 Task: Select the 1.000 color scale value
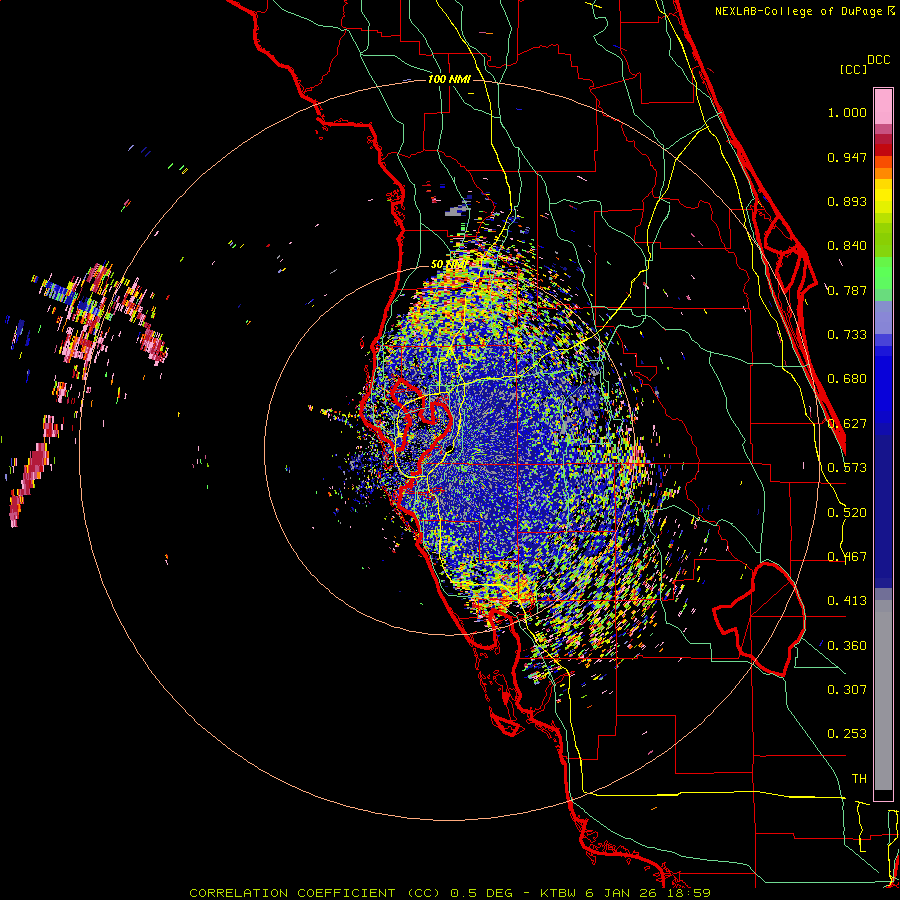click(x=847, y=112)
